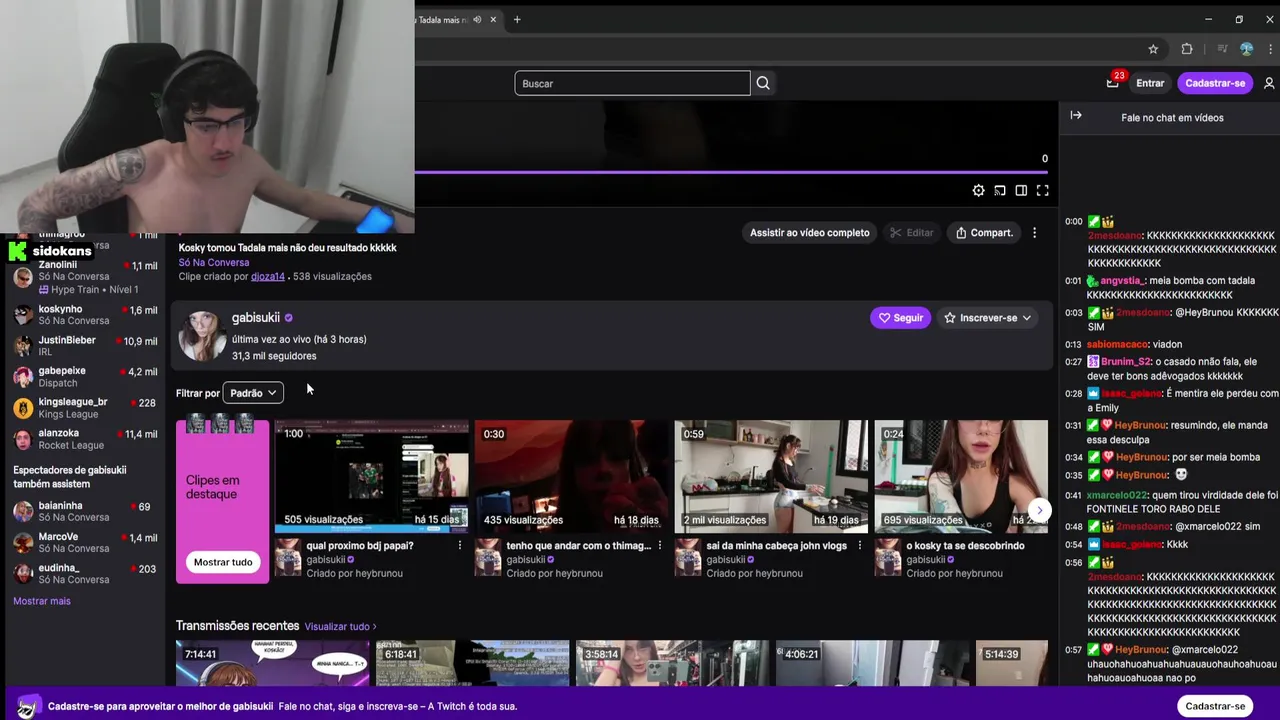Mute the browser tab audio

[477, 19]
